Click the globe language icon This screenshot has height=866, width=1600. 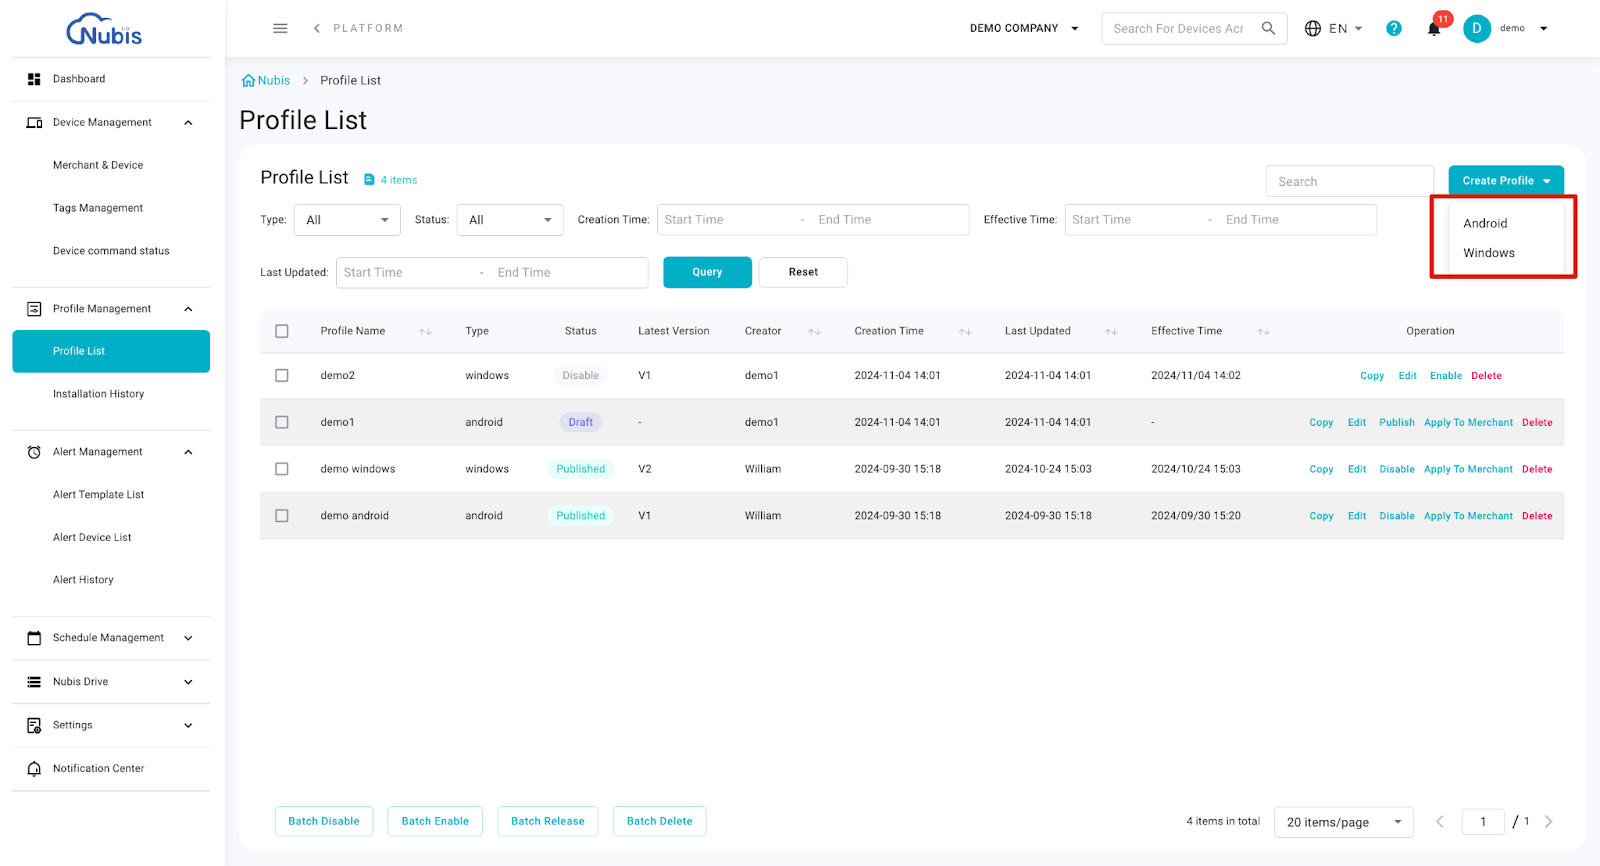coord(1313,28)
